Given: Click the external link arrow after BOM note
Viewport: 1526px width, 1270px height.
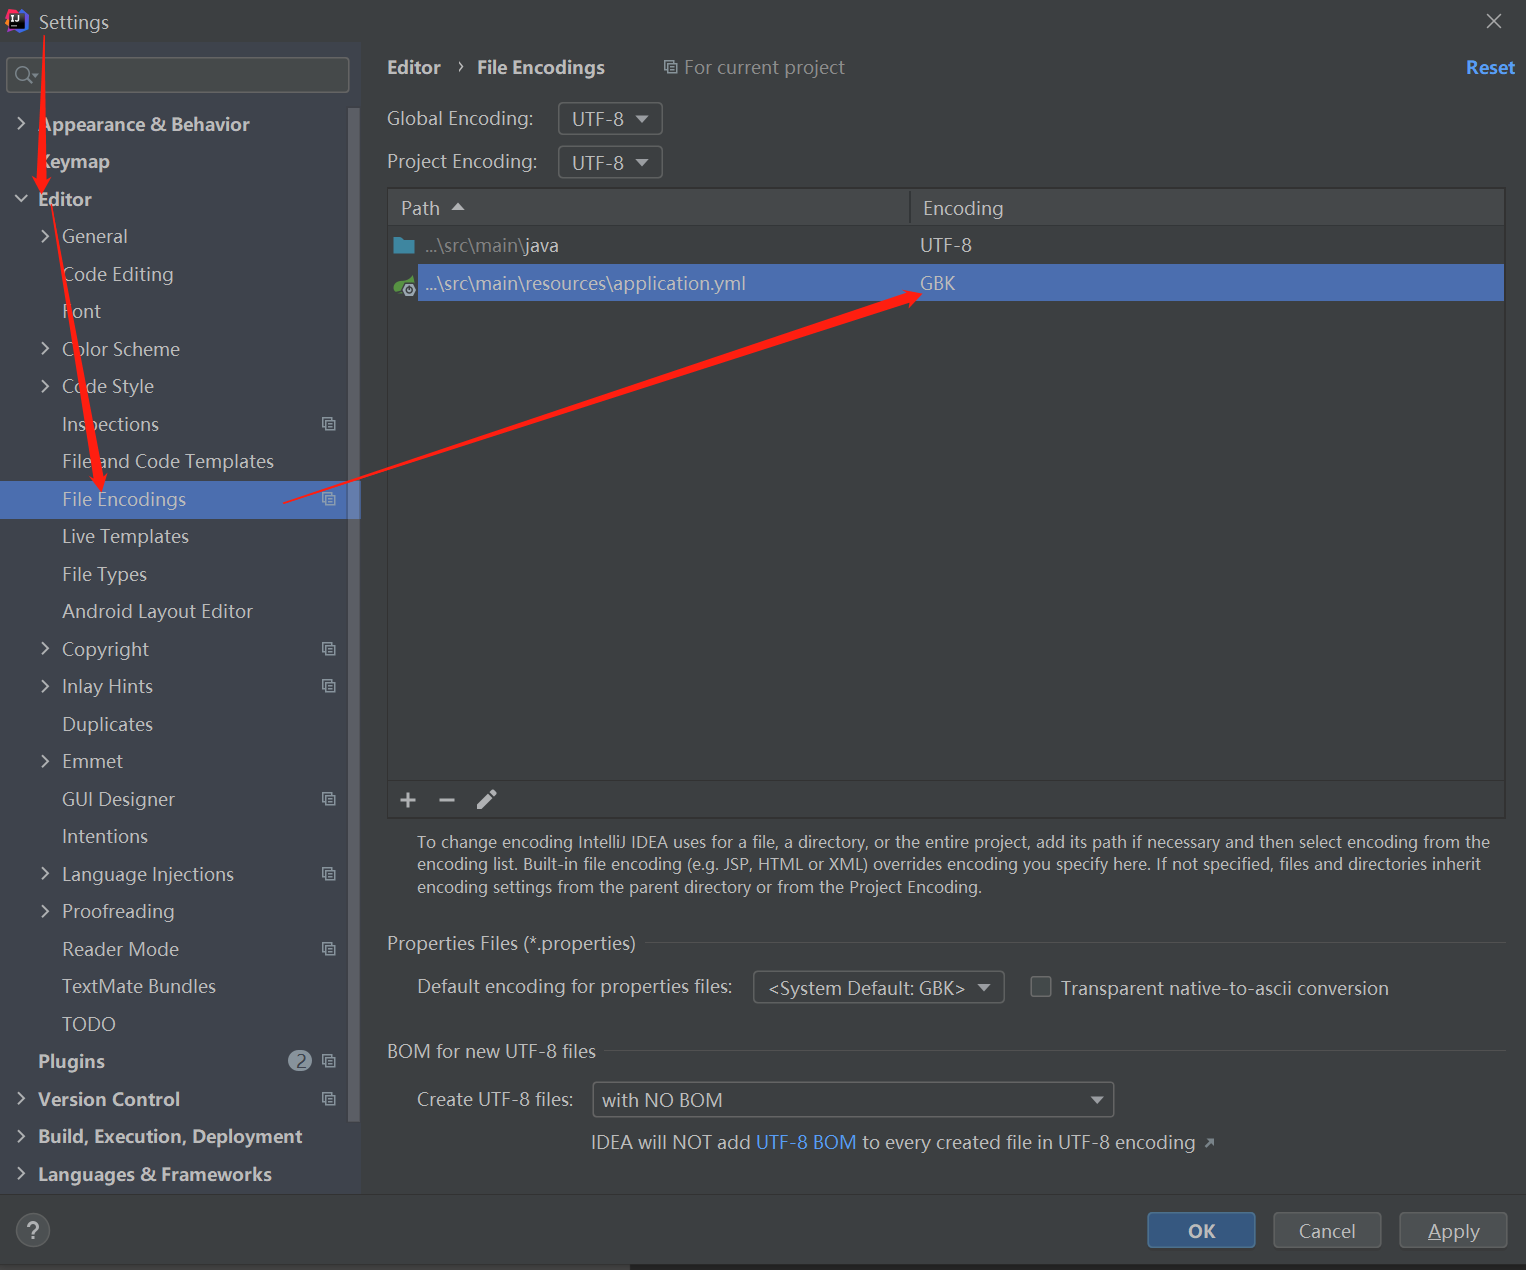Looking at the screenshot, I should [1209, 1142].
